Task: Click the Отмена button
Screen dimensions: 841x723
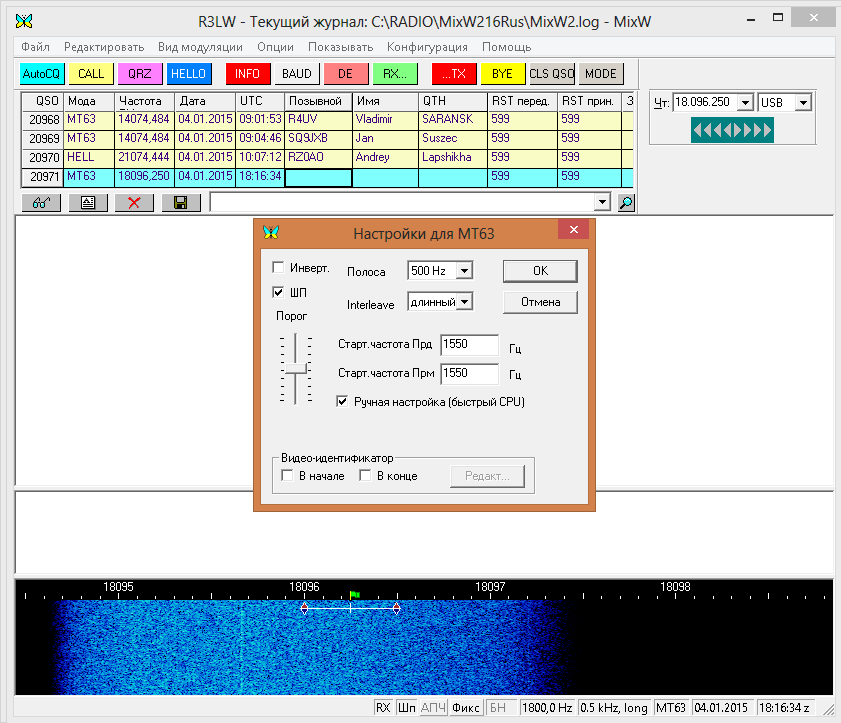Action: click(540, 301)
